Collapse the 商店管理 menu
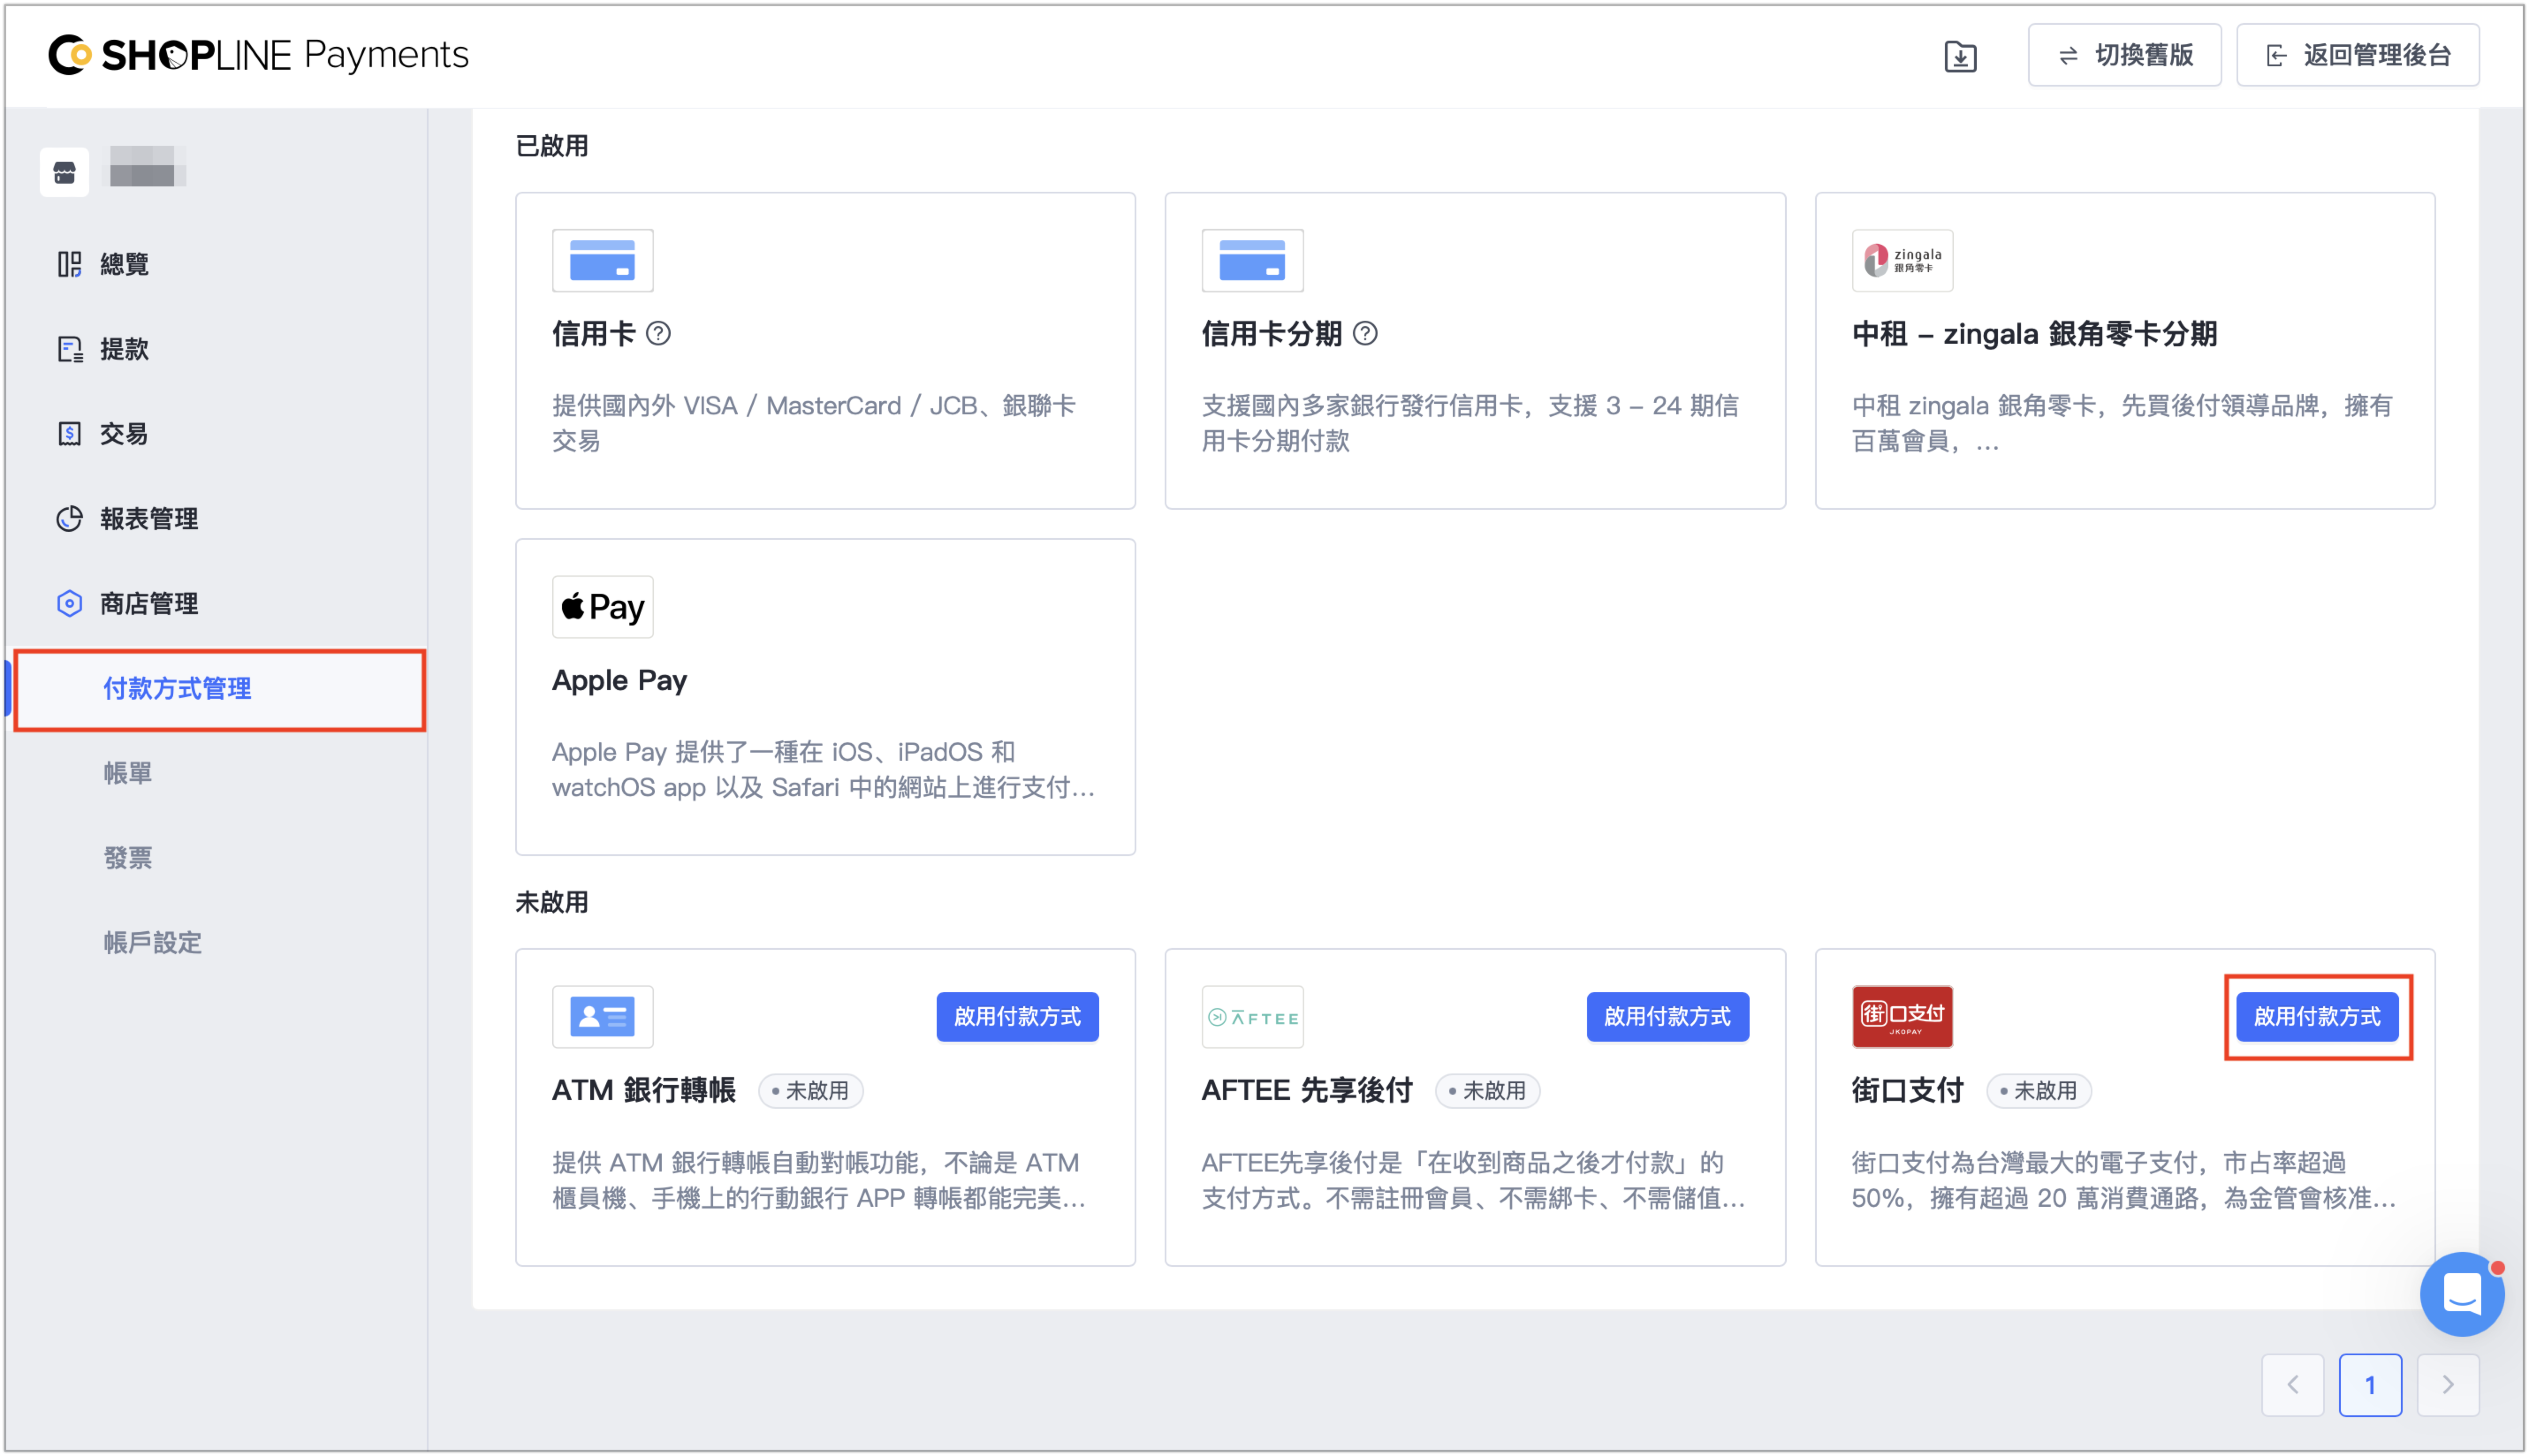Viewport: 2529px width, 1456px height. [x=148, y=604]
